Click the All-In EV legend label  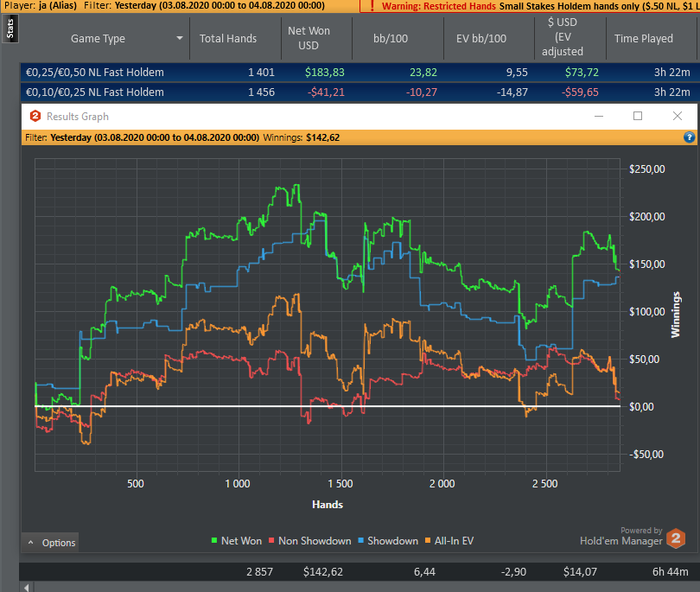tap(454, 541)
